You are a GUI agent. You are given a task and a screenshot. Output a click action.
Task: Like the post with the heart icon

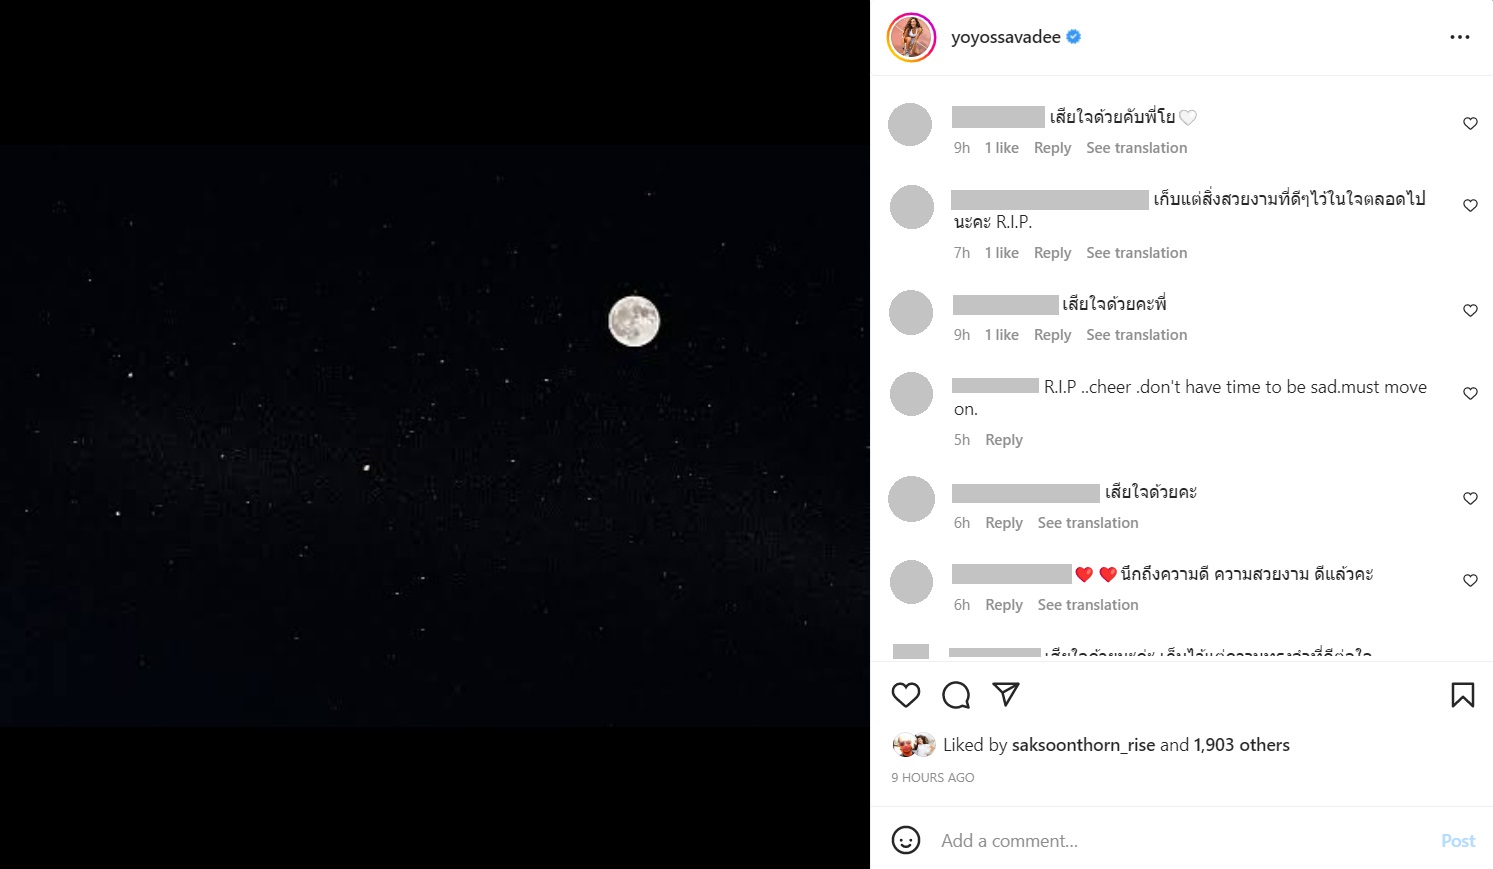coord(905,695)
